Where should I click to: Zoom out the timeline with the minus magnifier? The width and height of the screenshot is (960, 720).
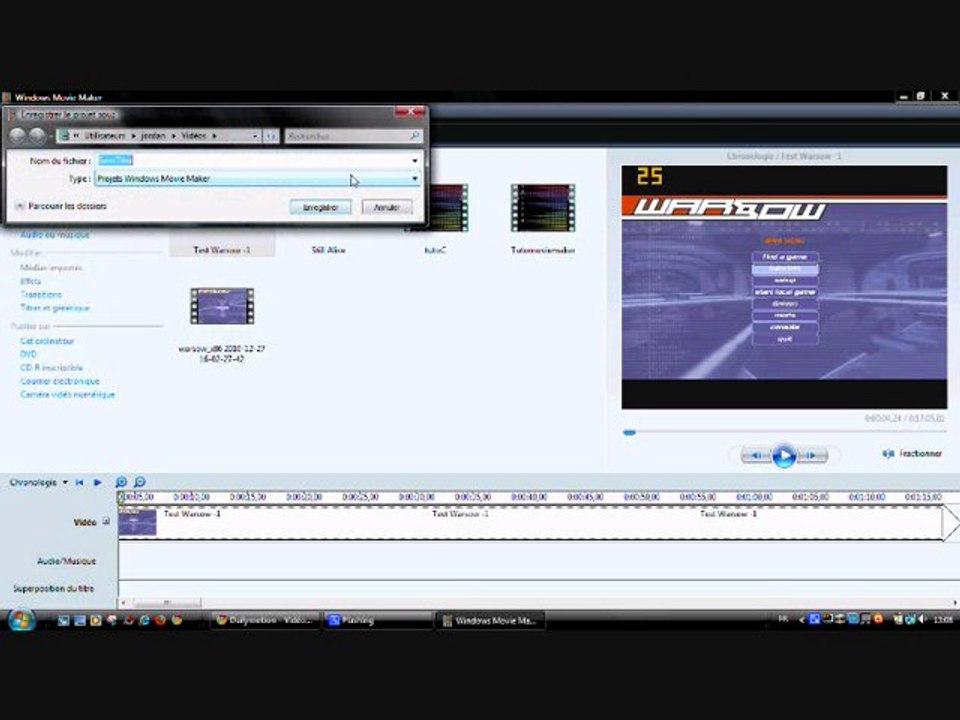140,482
